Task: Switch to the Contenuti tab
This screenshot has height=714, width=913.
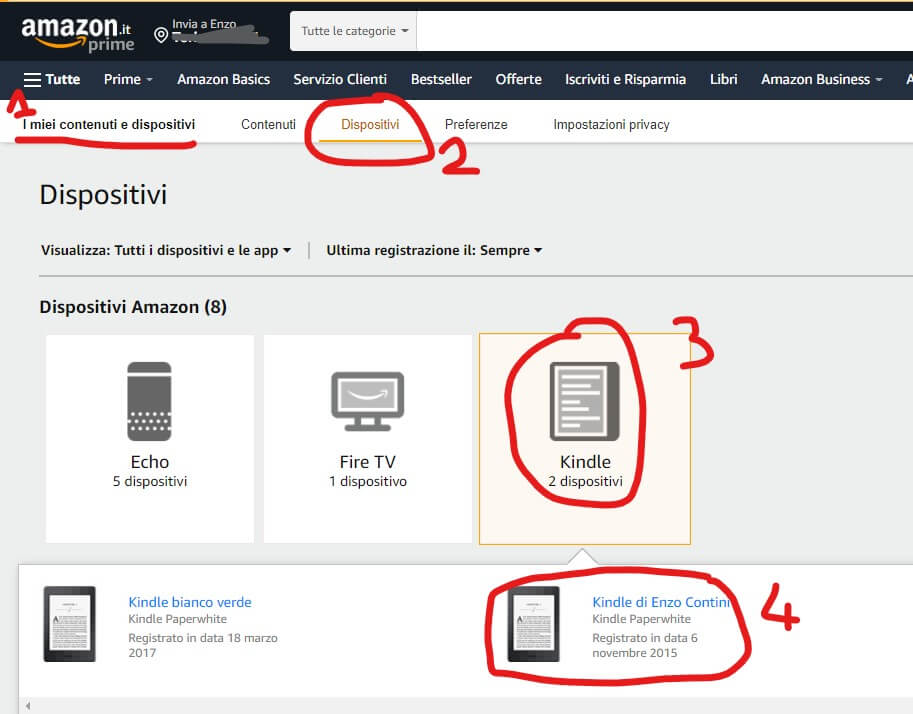Action: click(x=268, y=124)
